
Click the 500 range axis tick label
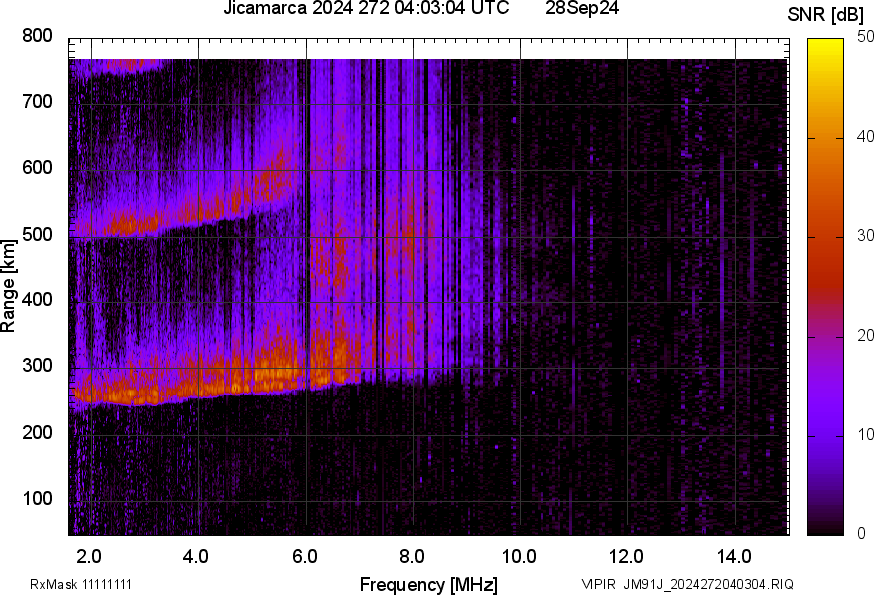pos(37,234)
